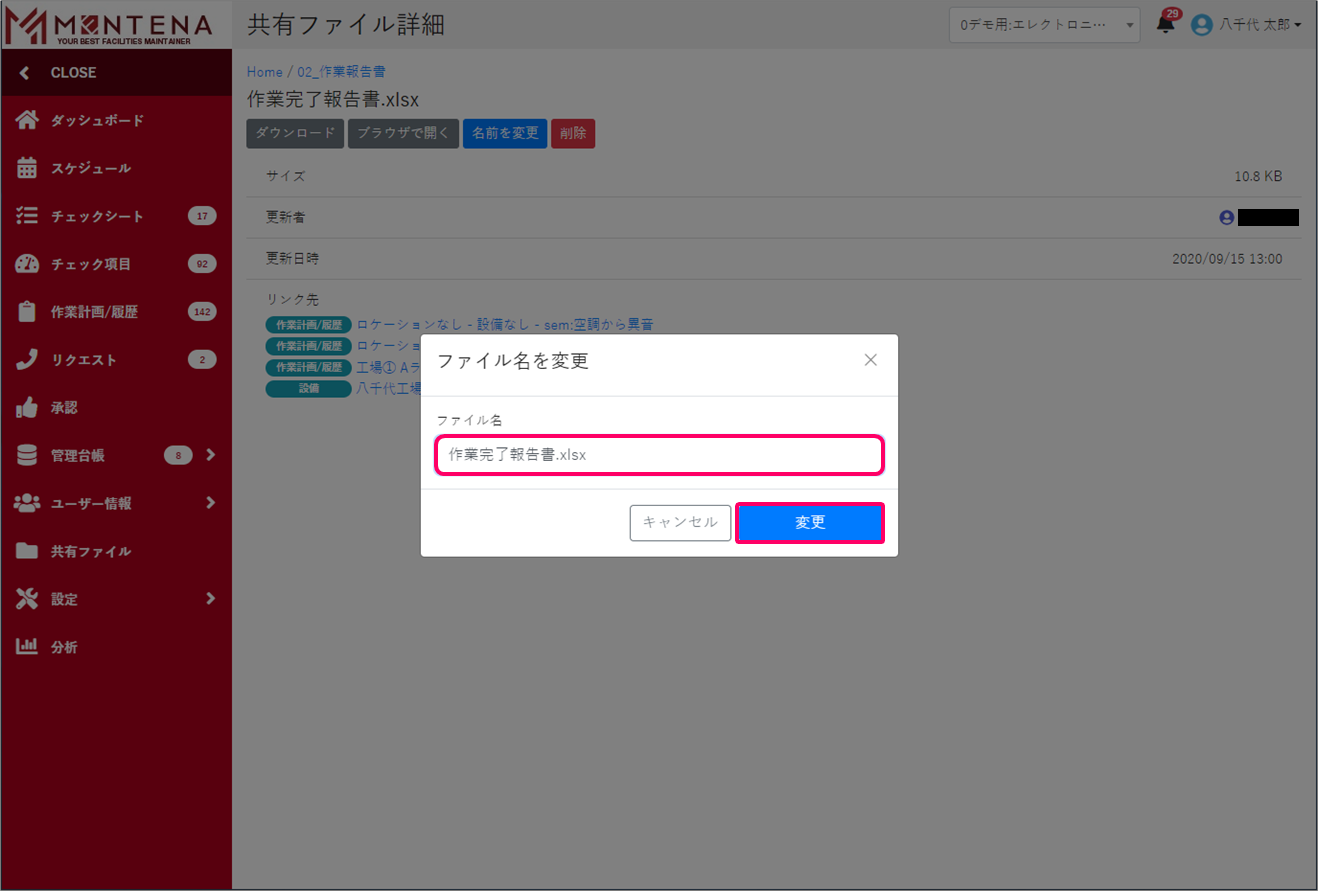Click the notification bell icon
Image resolution: width=1318 pixels, height=891 pixels.
click(x=1165, y=25)
